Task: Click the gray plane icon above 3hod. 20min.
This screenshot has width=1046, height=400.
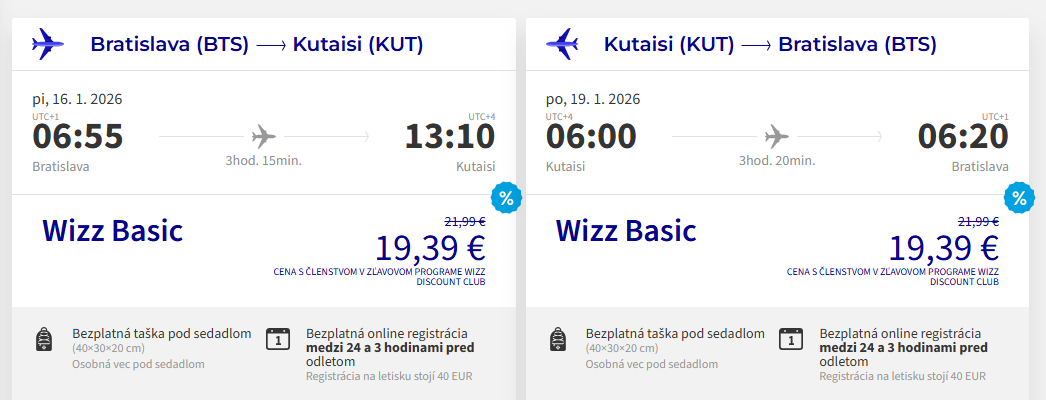Action: (777, 136)
